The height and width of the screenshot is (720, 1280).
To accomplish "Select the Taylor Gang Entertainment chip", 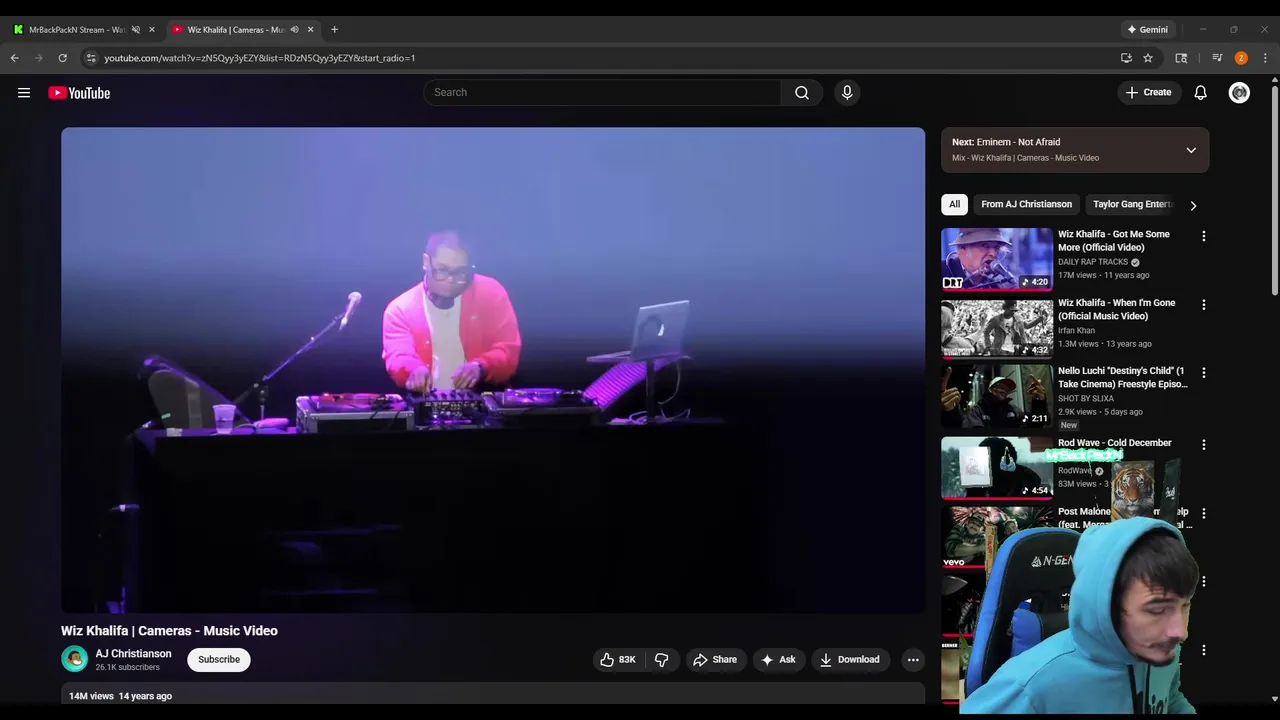I will [1132, 204].
